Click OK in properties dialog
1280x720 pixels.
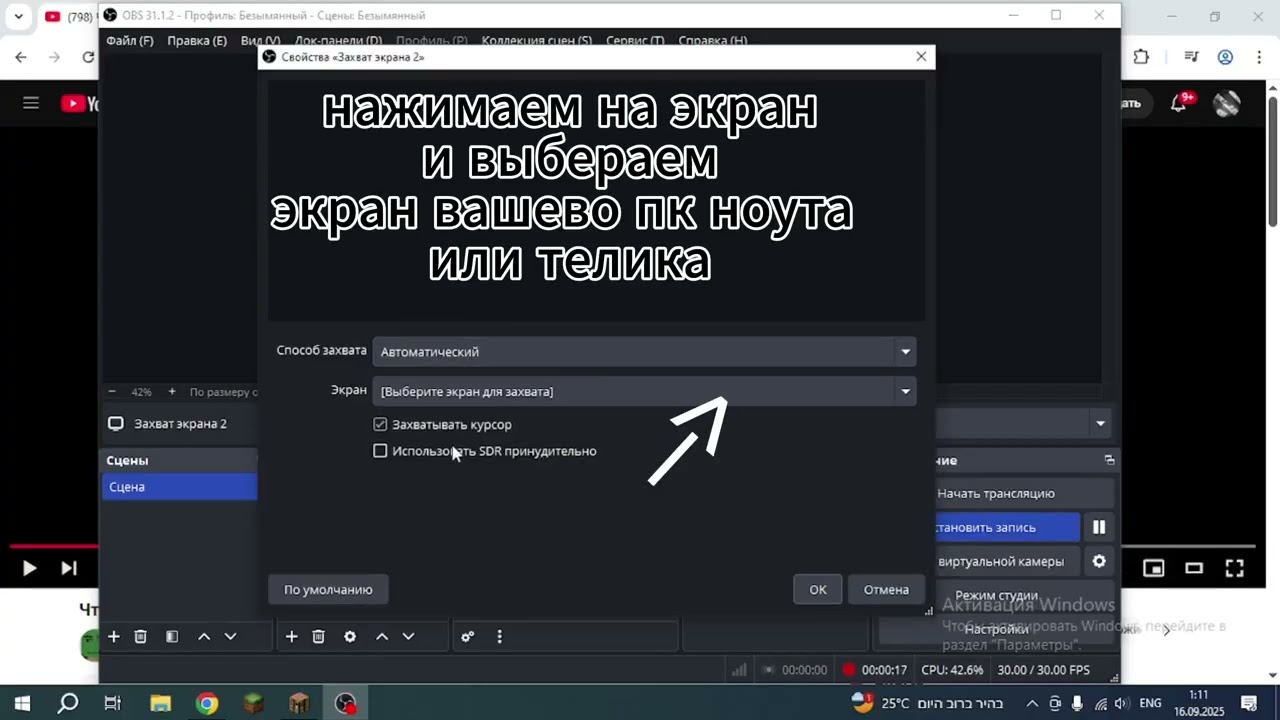(x=818, y=590)
